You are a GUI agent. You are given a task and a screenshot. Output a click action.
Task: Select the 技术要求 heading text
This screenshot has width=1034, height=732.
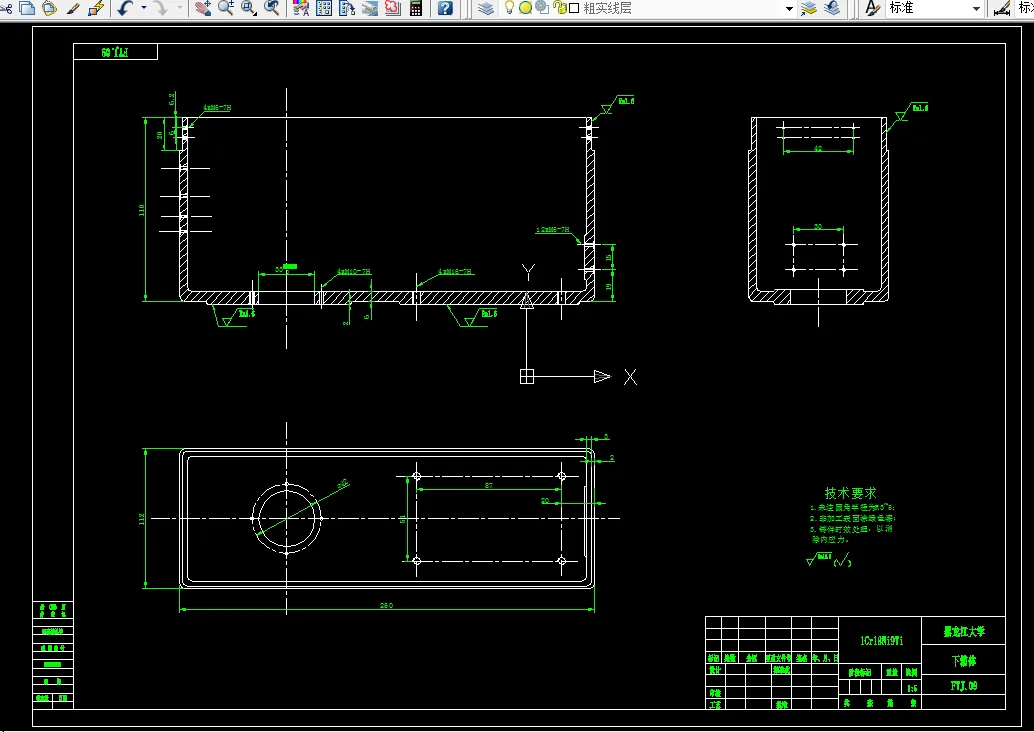851,493
